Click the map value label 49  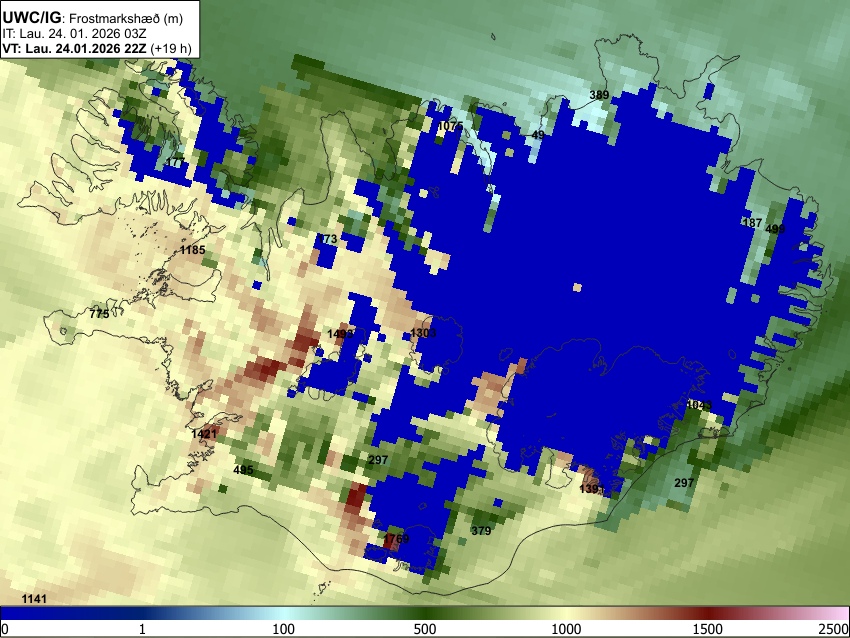538,134
